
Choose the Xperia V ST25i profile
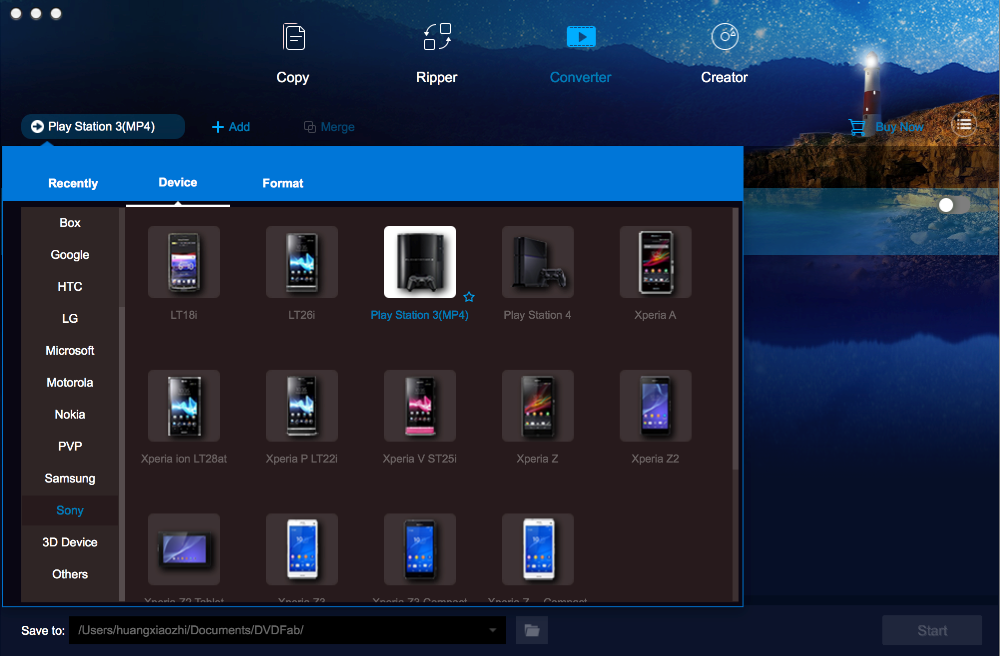click(420, 405)
